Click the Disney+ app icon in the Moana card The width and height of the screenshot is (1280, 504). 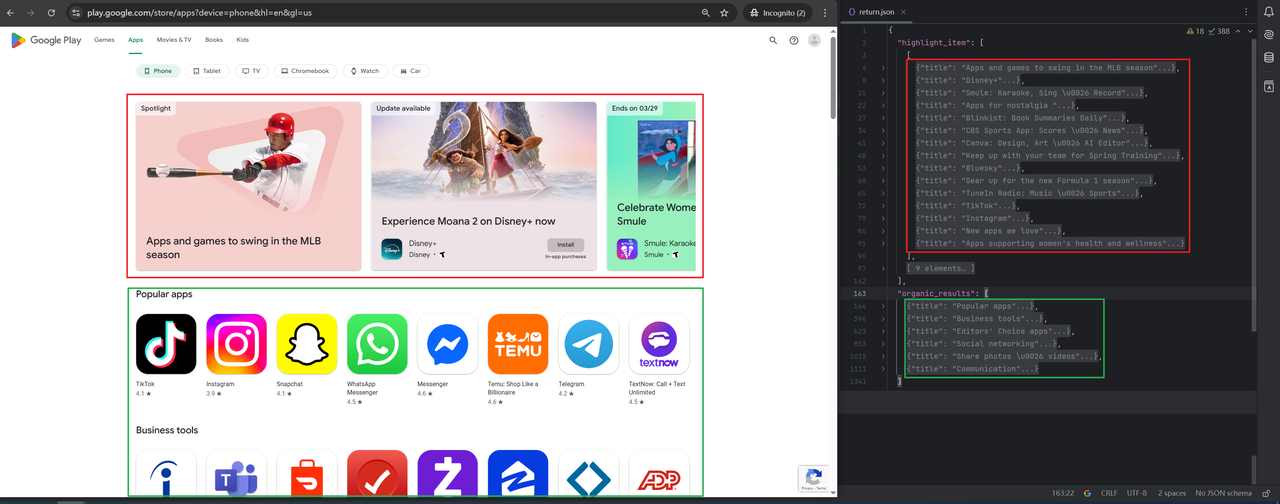pyautogui.click(x=392, y=249)
